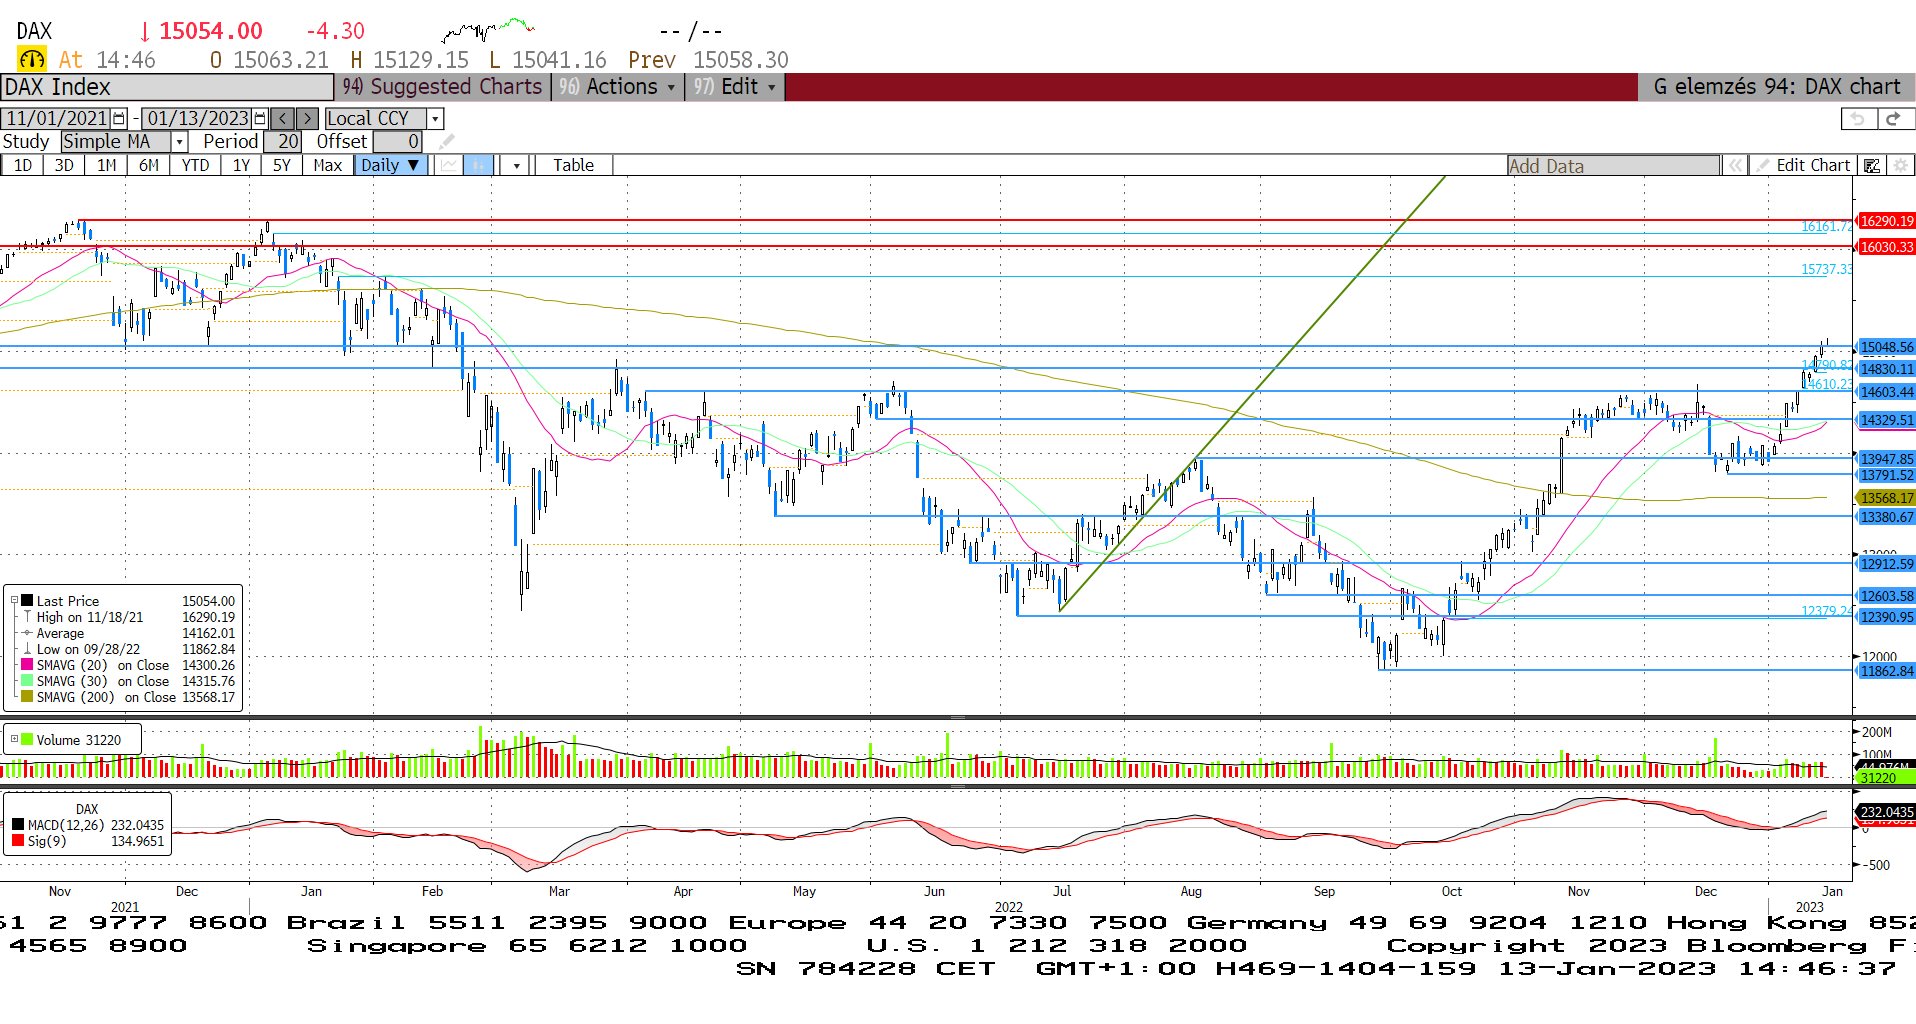Collapse the Last Price legend tree
This screenshot has height=1024, width=1916.
click(x=14, y=601)
